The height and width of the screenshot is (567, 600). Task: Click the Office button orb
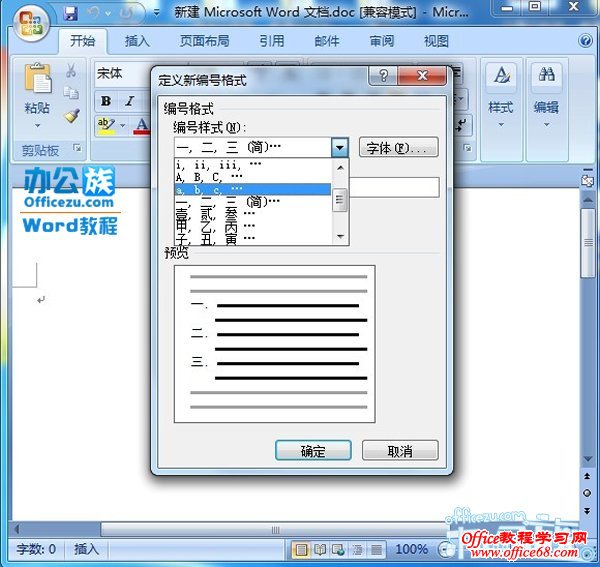(31, 24)
